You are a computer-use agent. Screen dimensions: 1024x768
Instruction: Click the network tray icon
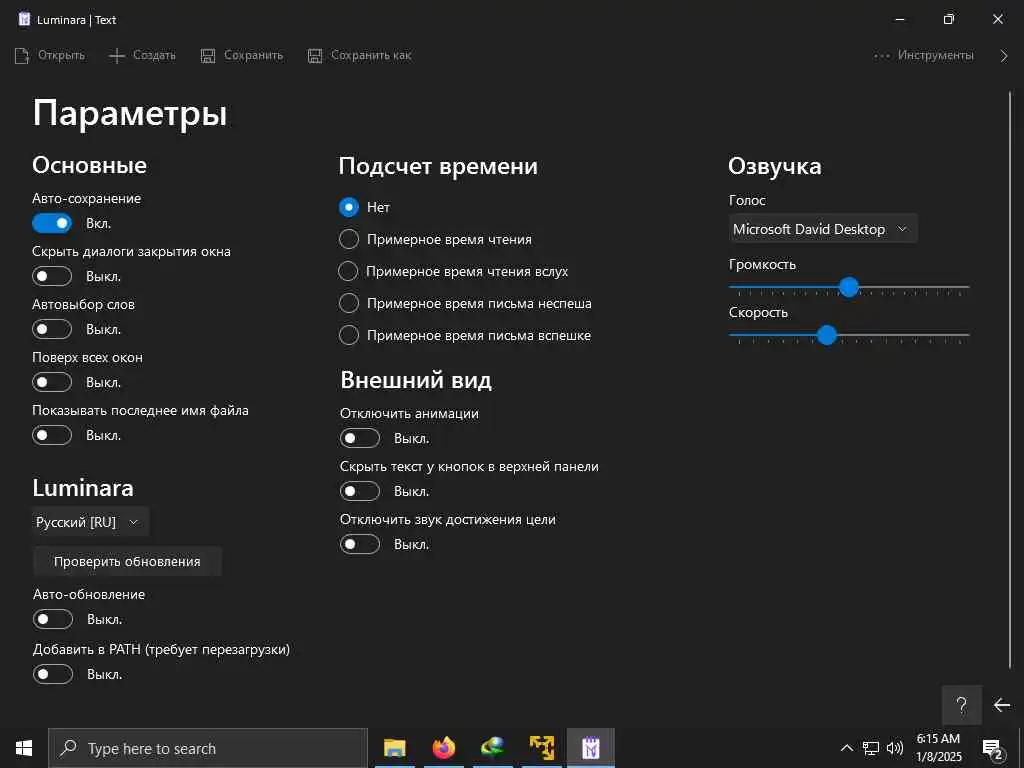click(x=871, y=748)
